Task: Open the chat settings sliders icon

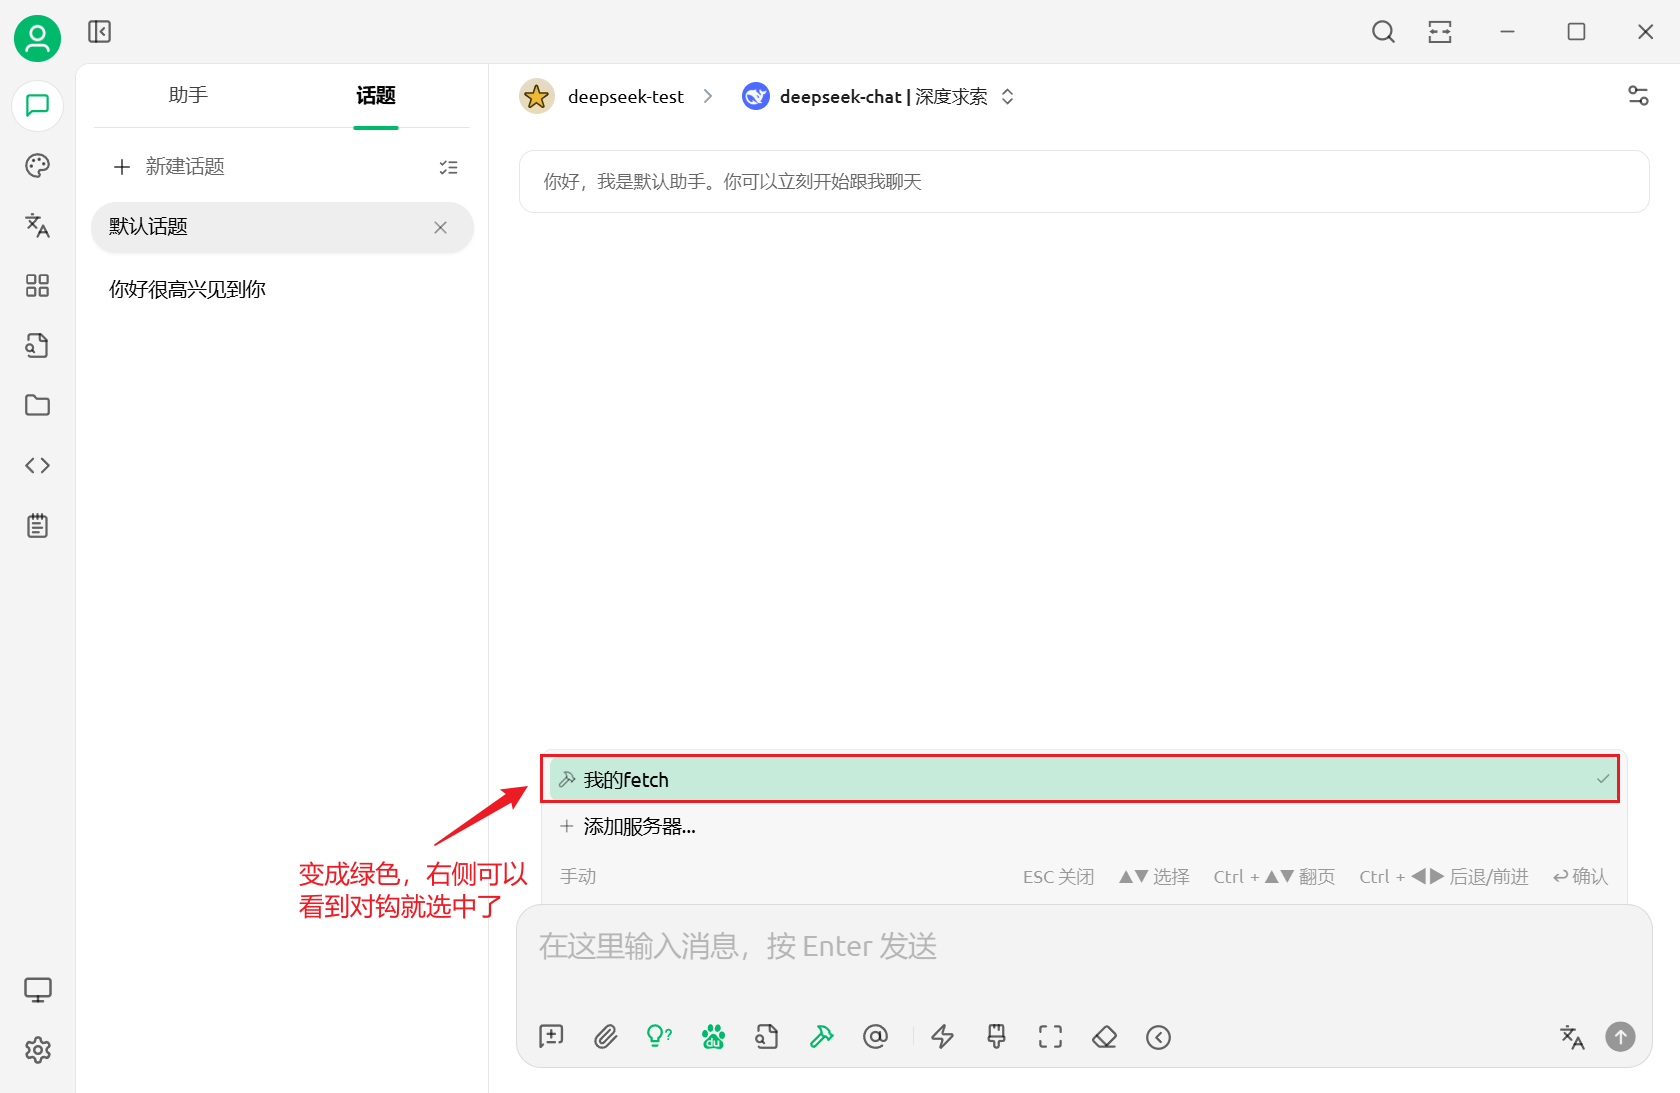Action: (1638, 96)
